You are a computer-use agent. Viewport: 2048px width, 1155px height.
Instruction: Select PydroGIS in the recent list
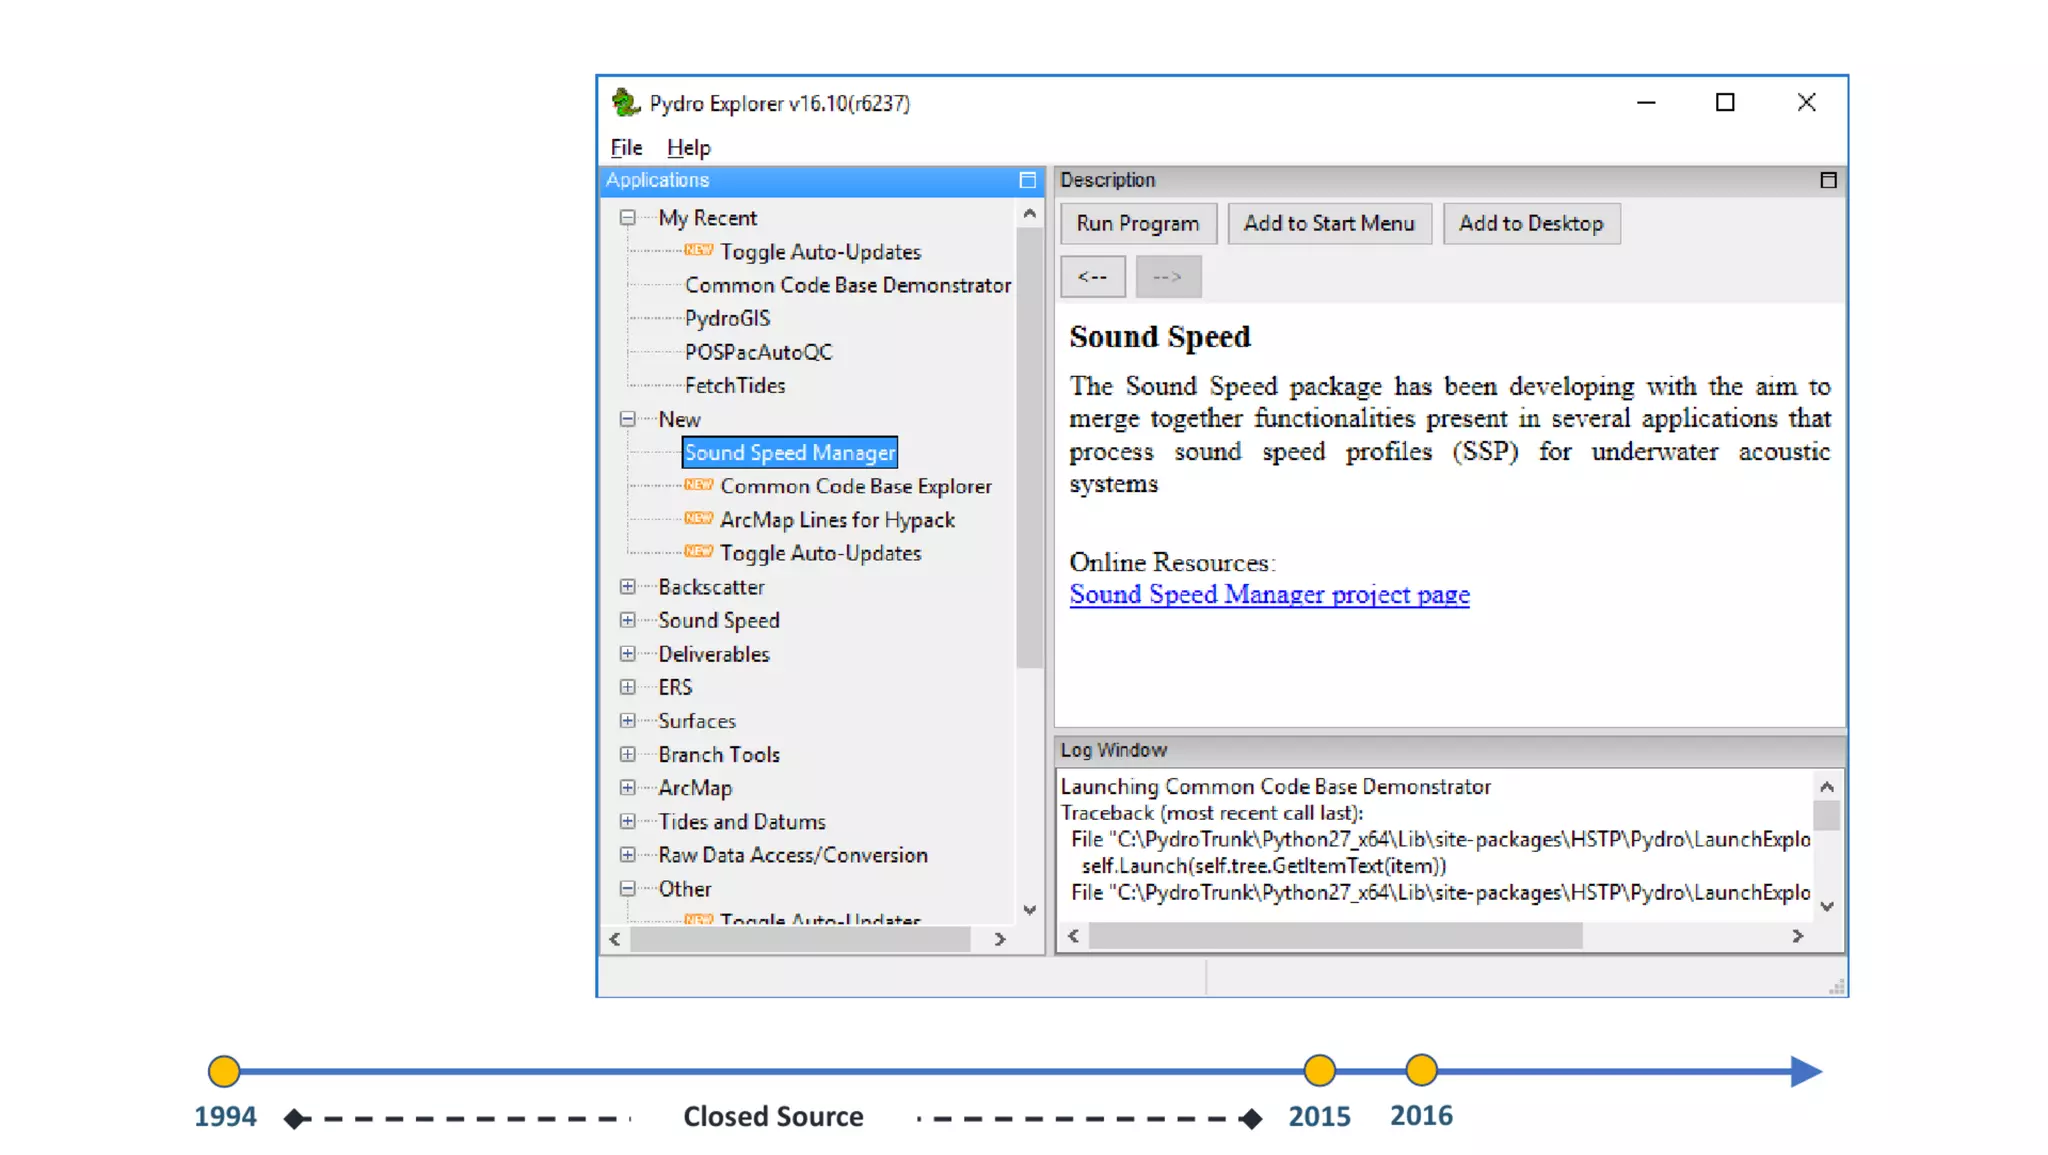click(x=727, y=318)
